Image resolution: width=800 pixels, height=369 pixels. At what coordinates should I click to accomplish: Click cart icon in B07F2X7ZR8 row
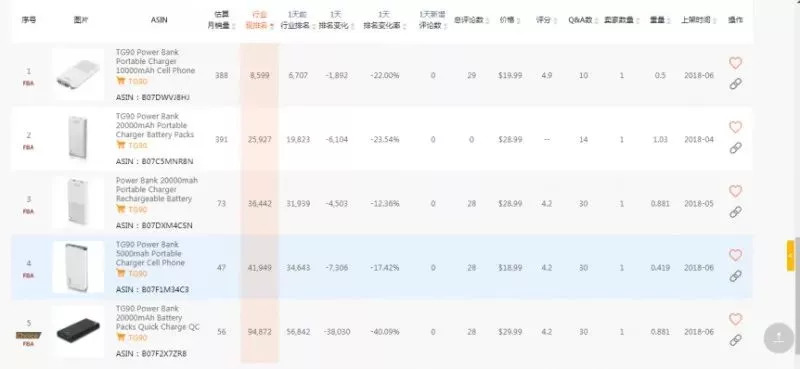[x=120, y=337]
